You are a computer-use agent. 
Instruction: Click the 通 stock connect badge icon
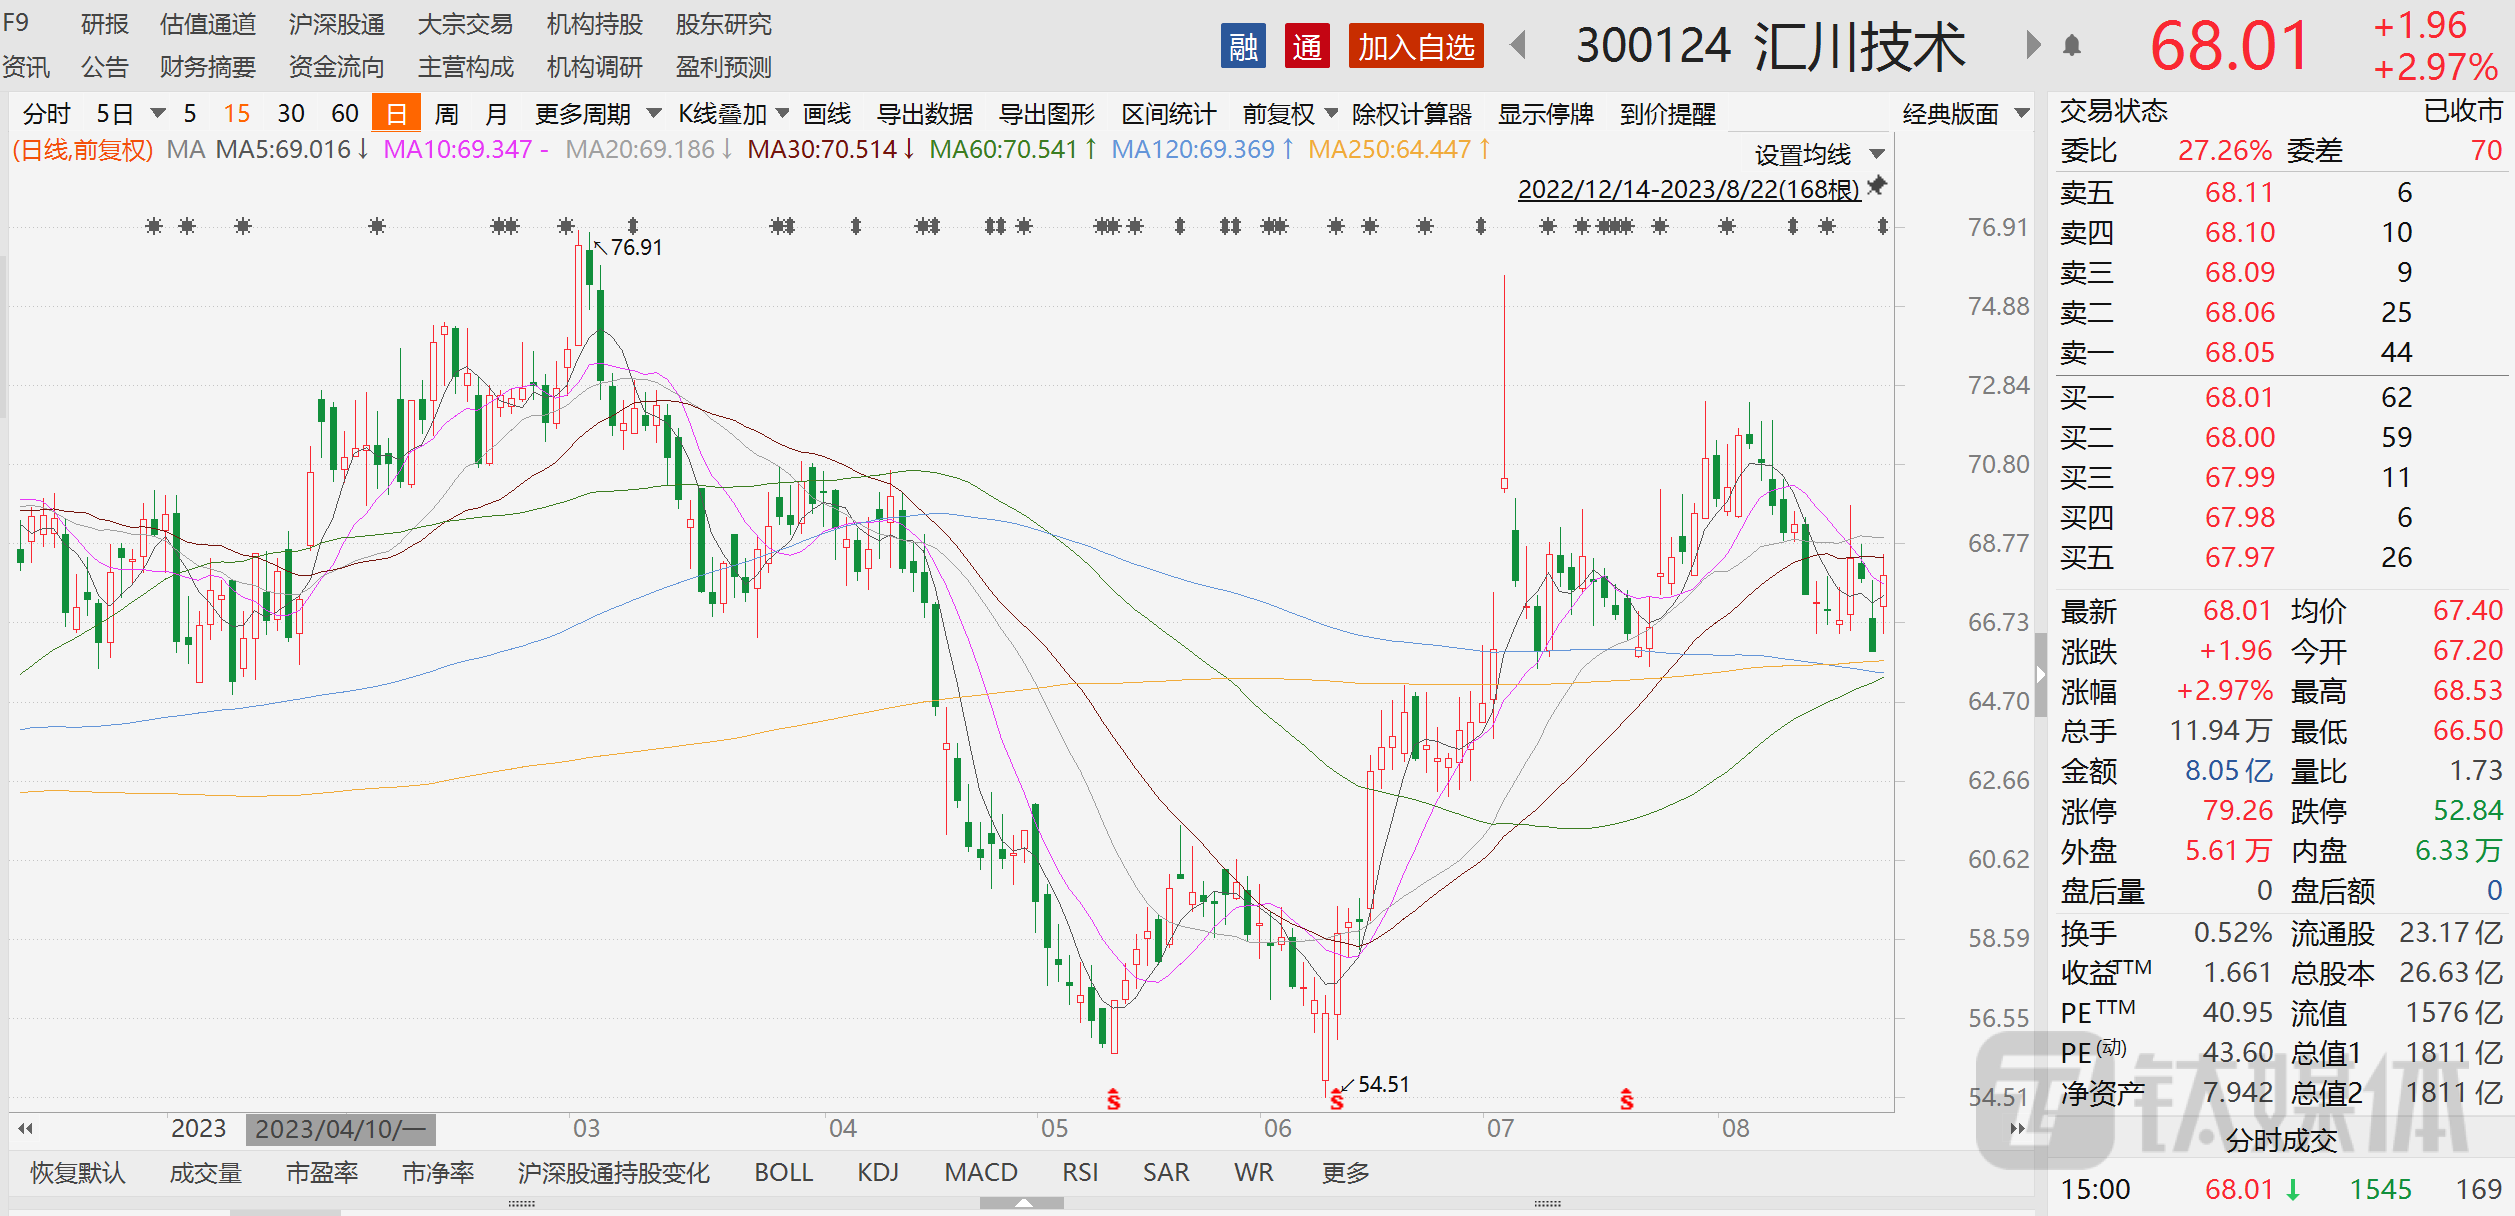(x=1306, y=47)
